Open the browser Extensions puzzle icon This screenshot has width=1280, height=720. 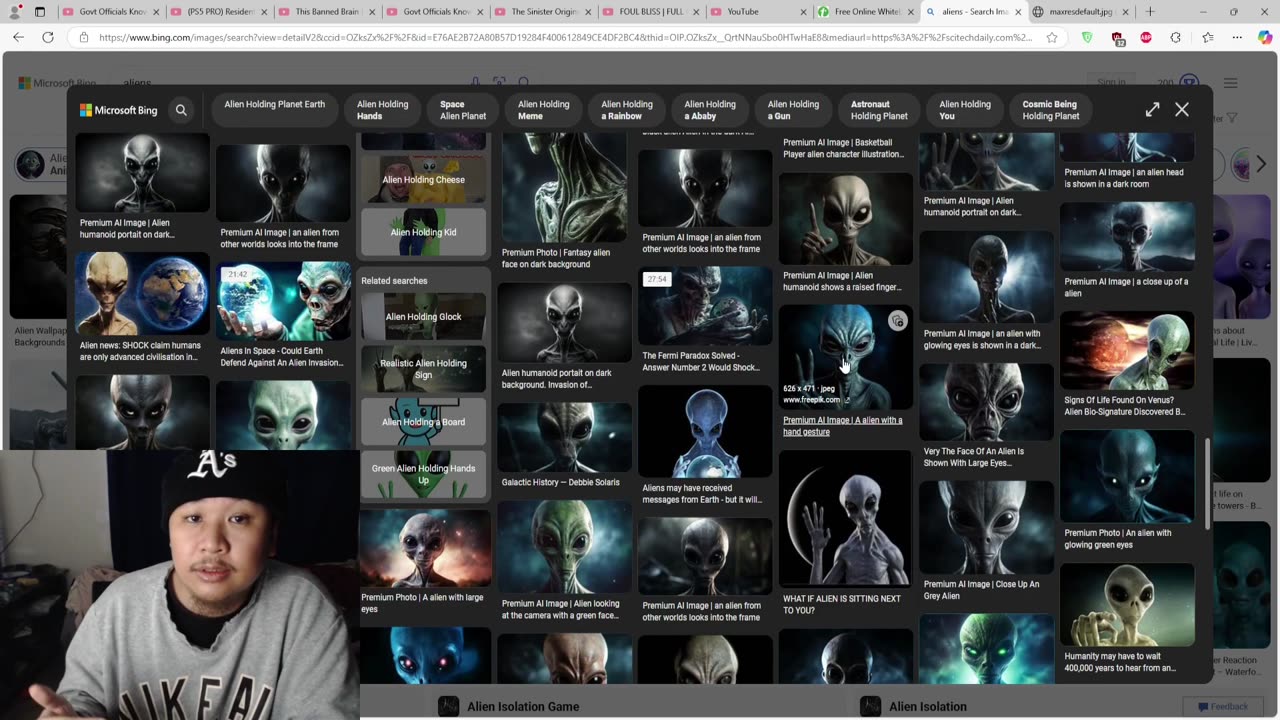[x=1175, y=37]
